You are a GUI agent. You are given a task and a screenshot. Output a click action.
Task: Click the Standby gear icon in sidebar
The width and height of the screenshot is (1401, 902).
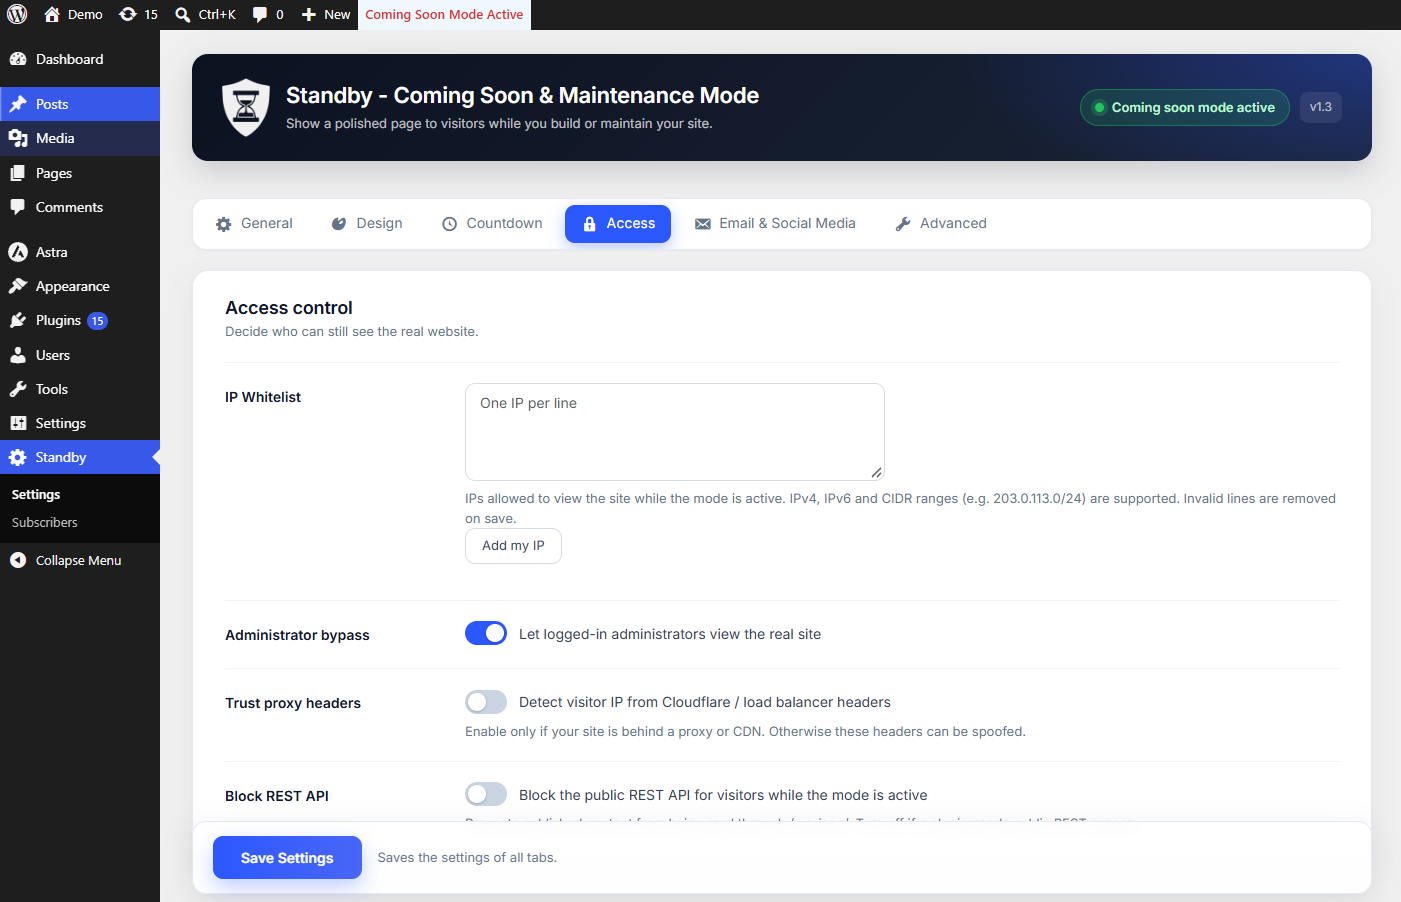tap(18, 457)
